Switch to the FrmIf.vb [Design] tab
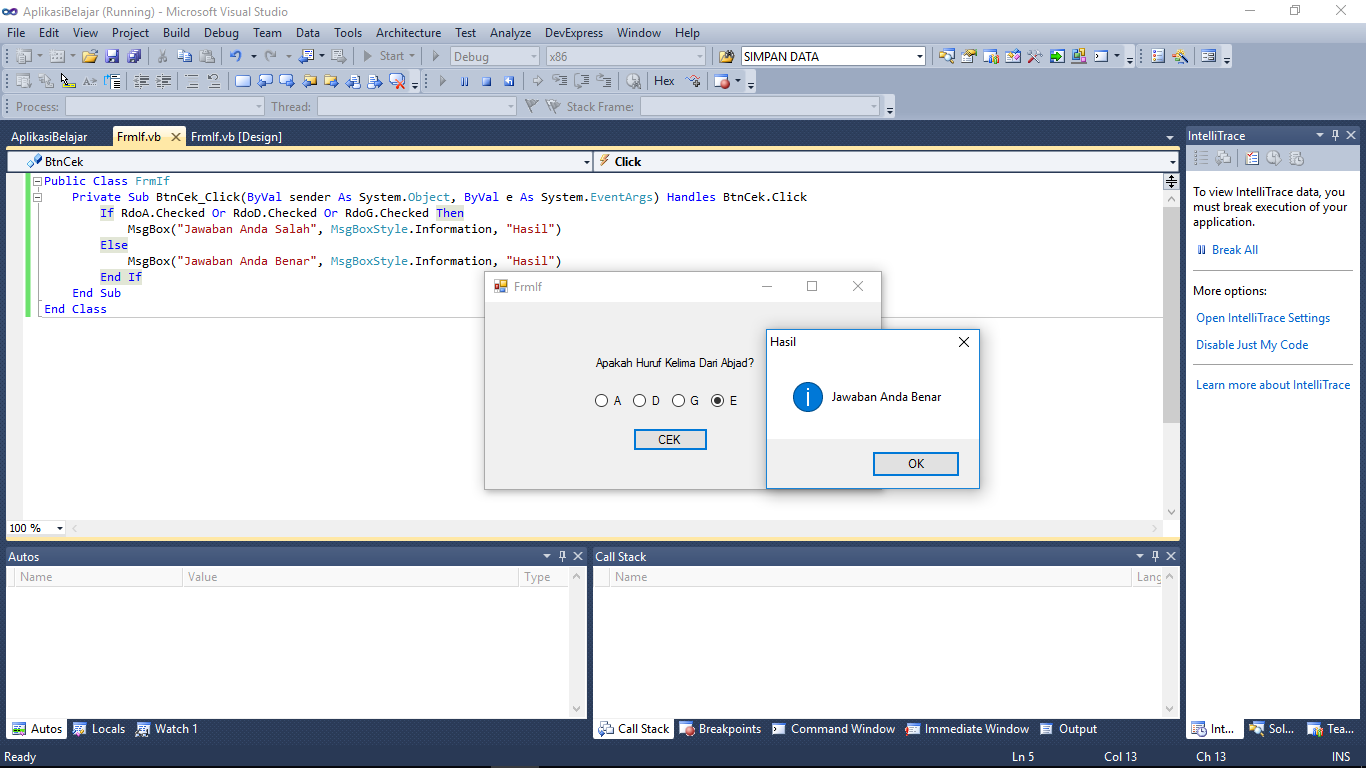 point(236,137)
